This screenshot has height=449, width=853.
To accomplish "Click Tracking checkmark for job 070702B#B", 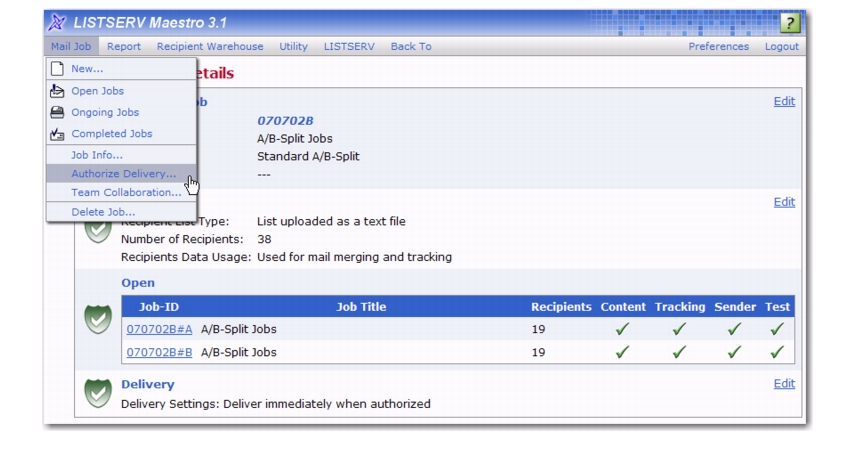I will tap(679, 352).
